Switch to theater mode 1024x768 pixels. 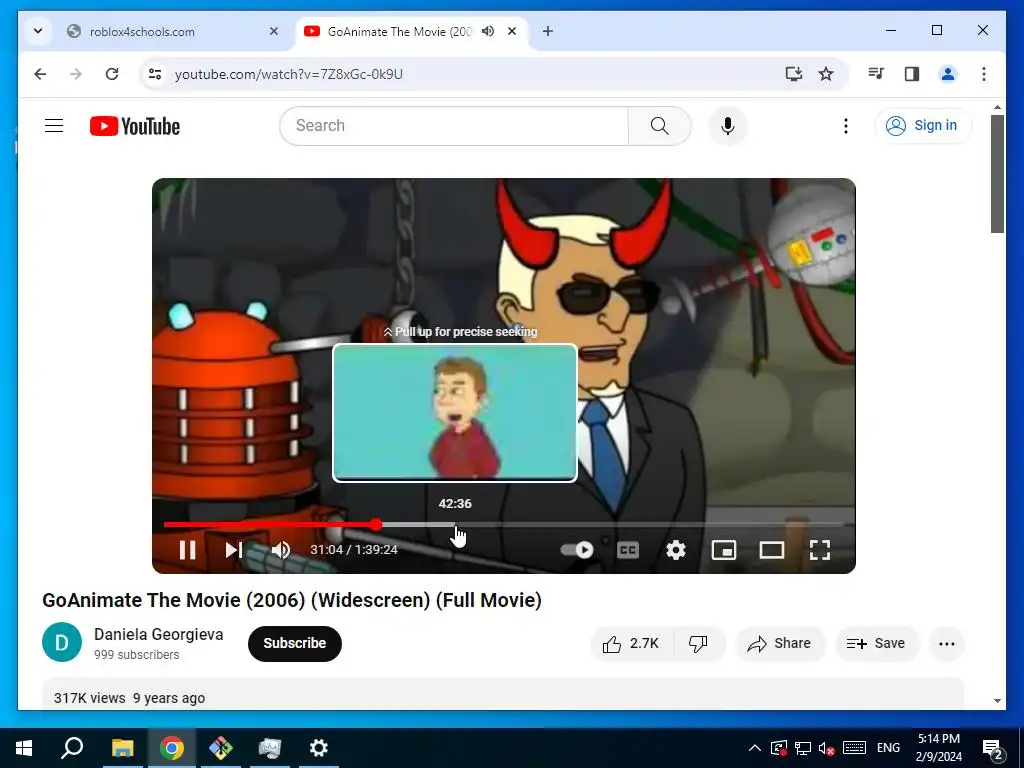(772, 550)
